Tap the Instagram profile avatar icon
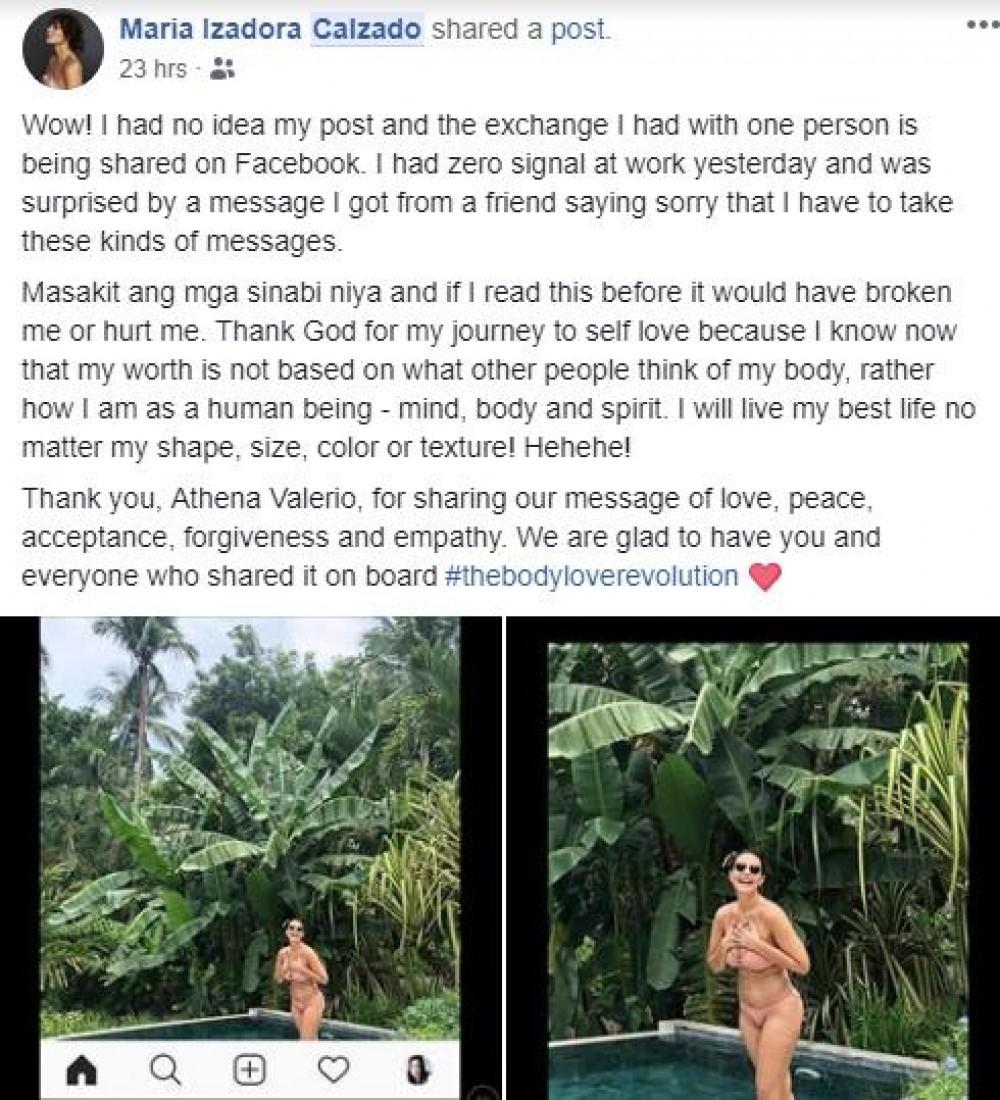1000x1100 pixels. pyautogui.click(x=417, y=1071)
